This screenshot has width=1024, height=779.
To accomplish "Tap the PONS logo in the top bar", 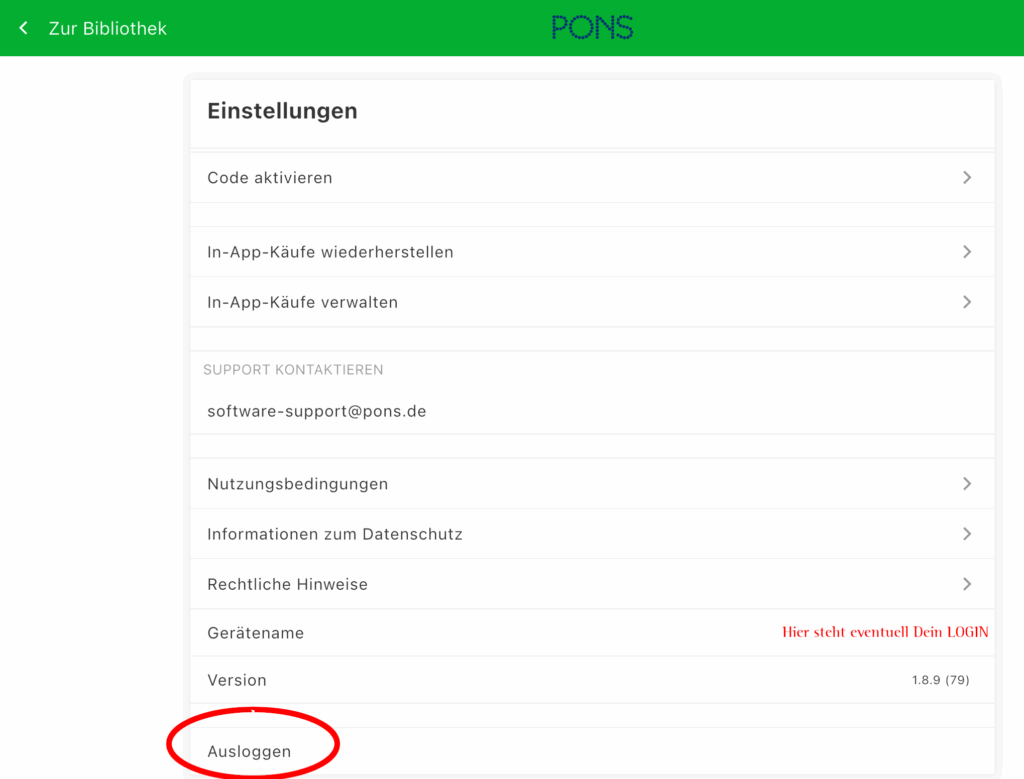I will click(x=592, y=28).
